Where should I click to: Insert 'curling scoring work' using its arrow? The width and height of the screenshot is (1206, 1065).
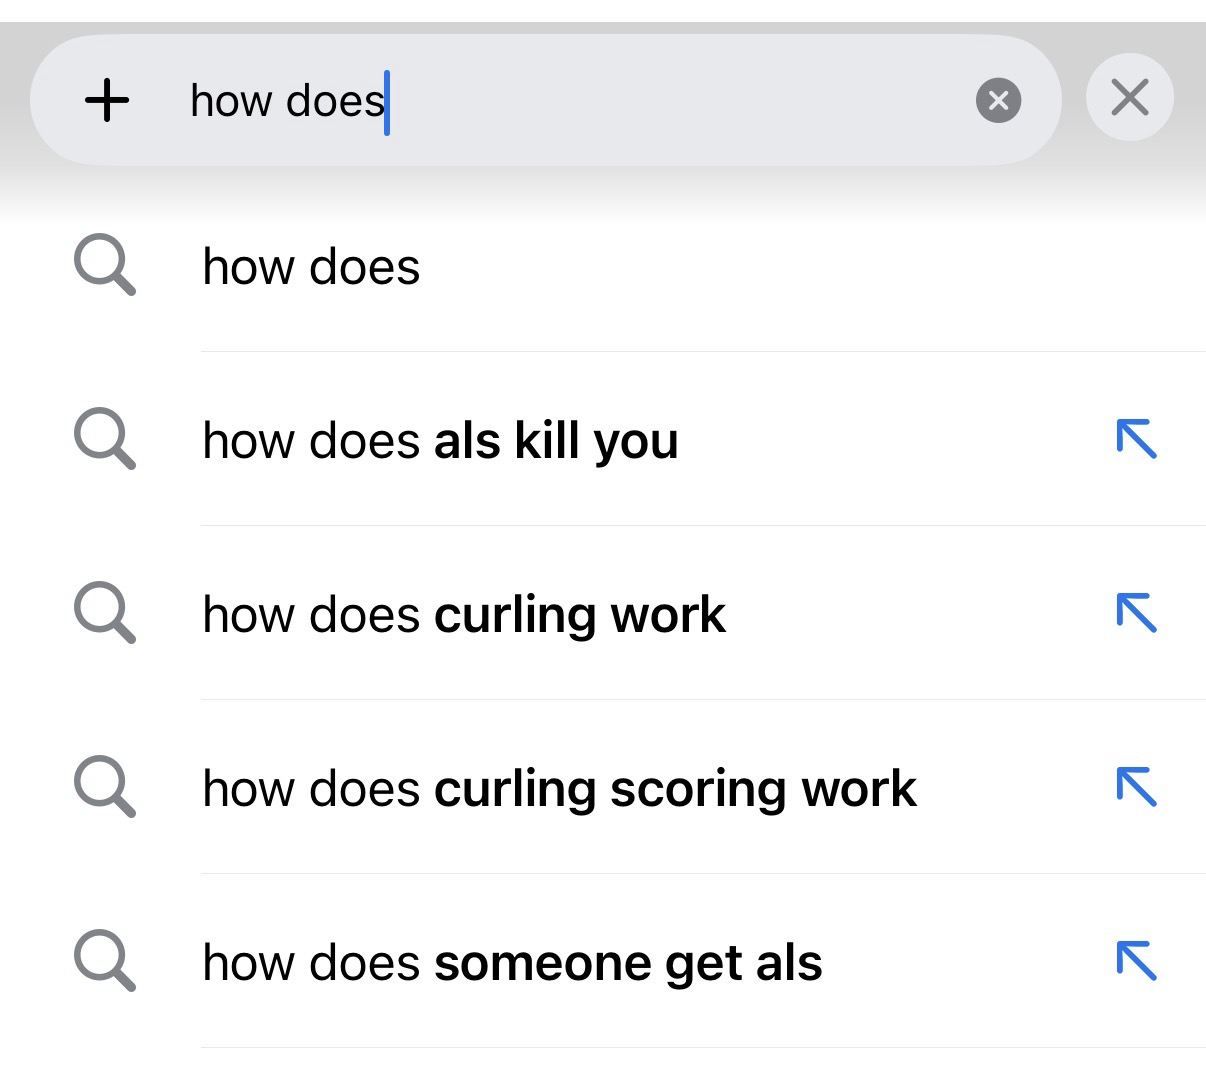tap(1136, 787)
